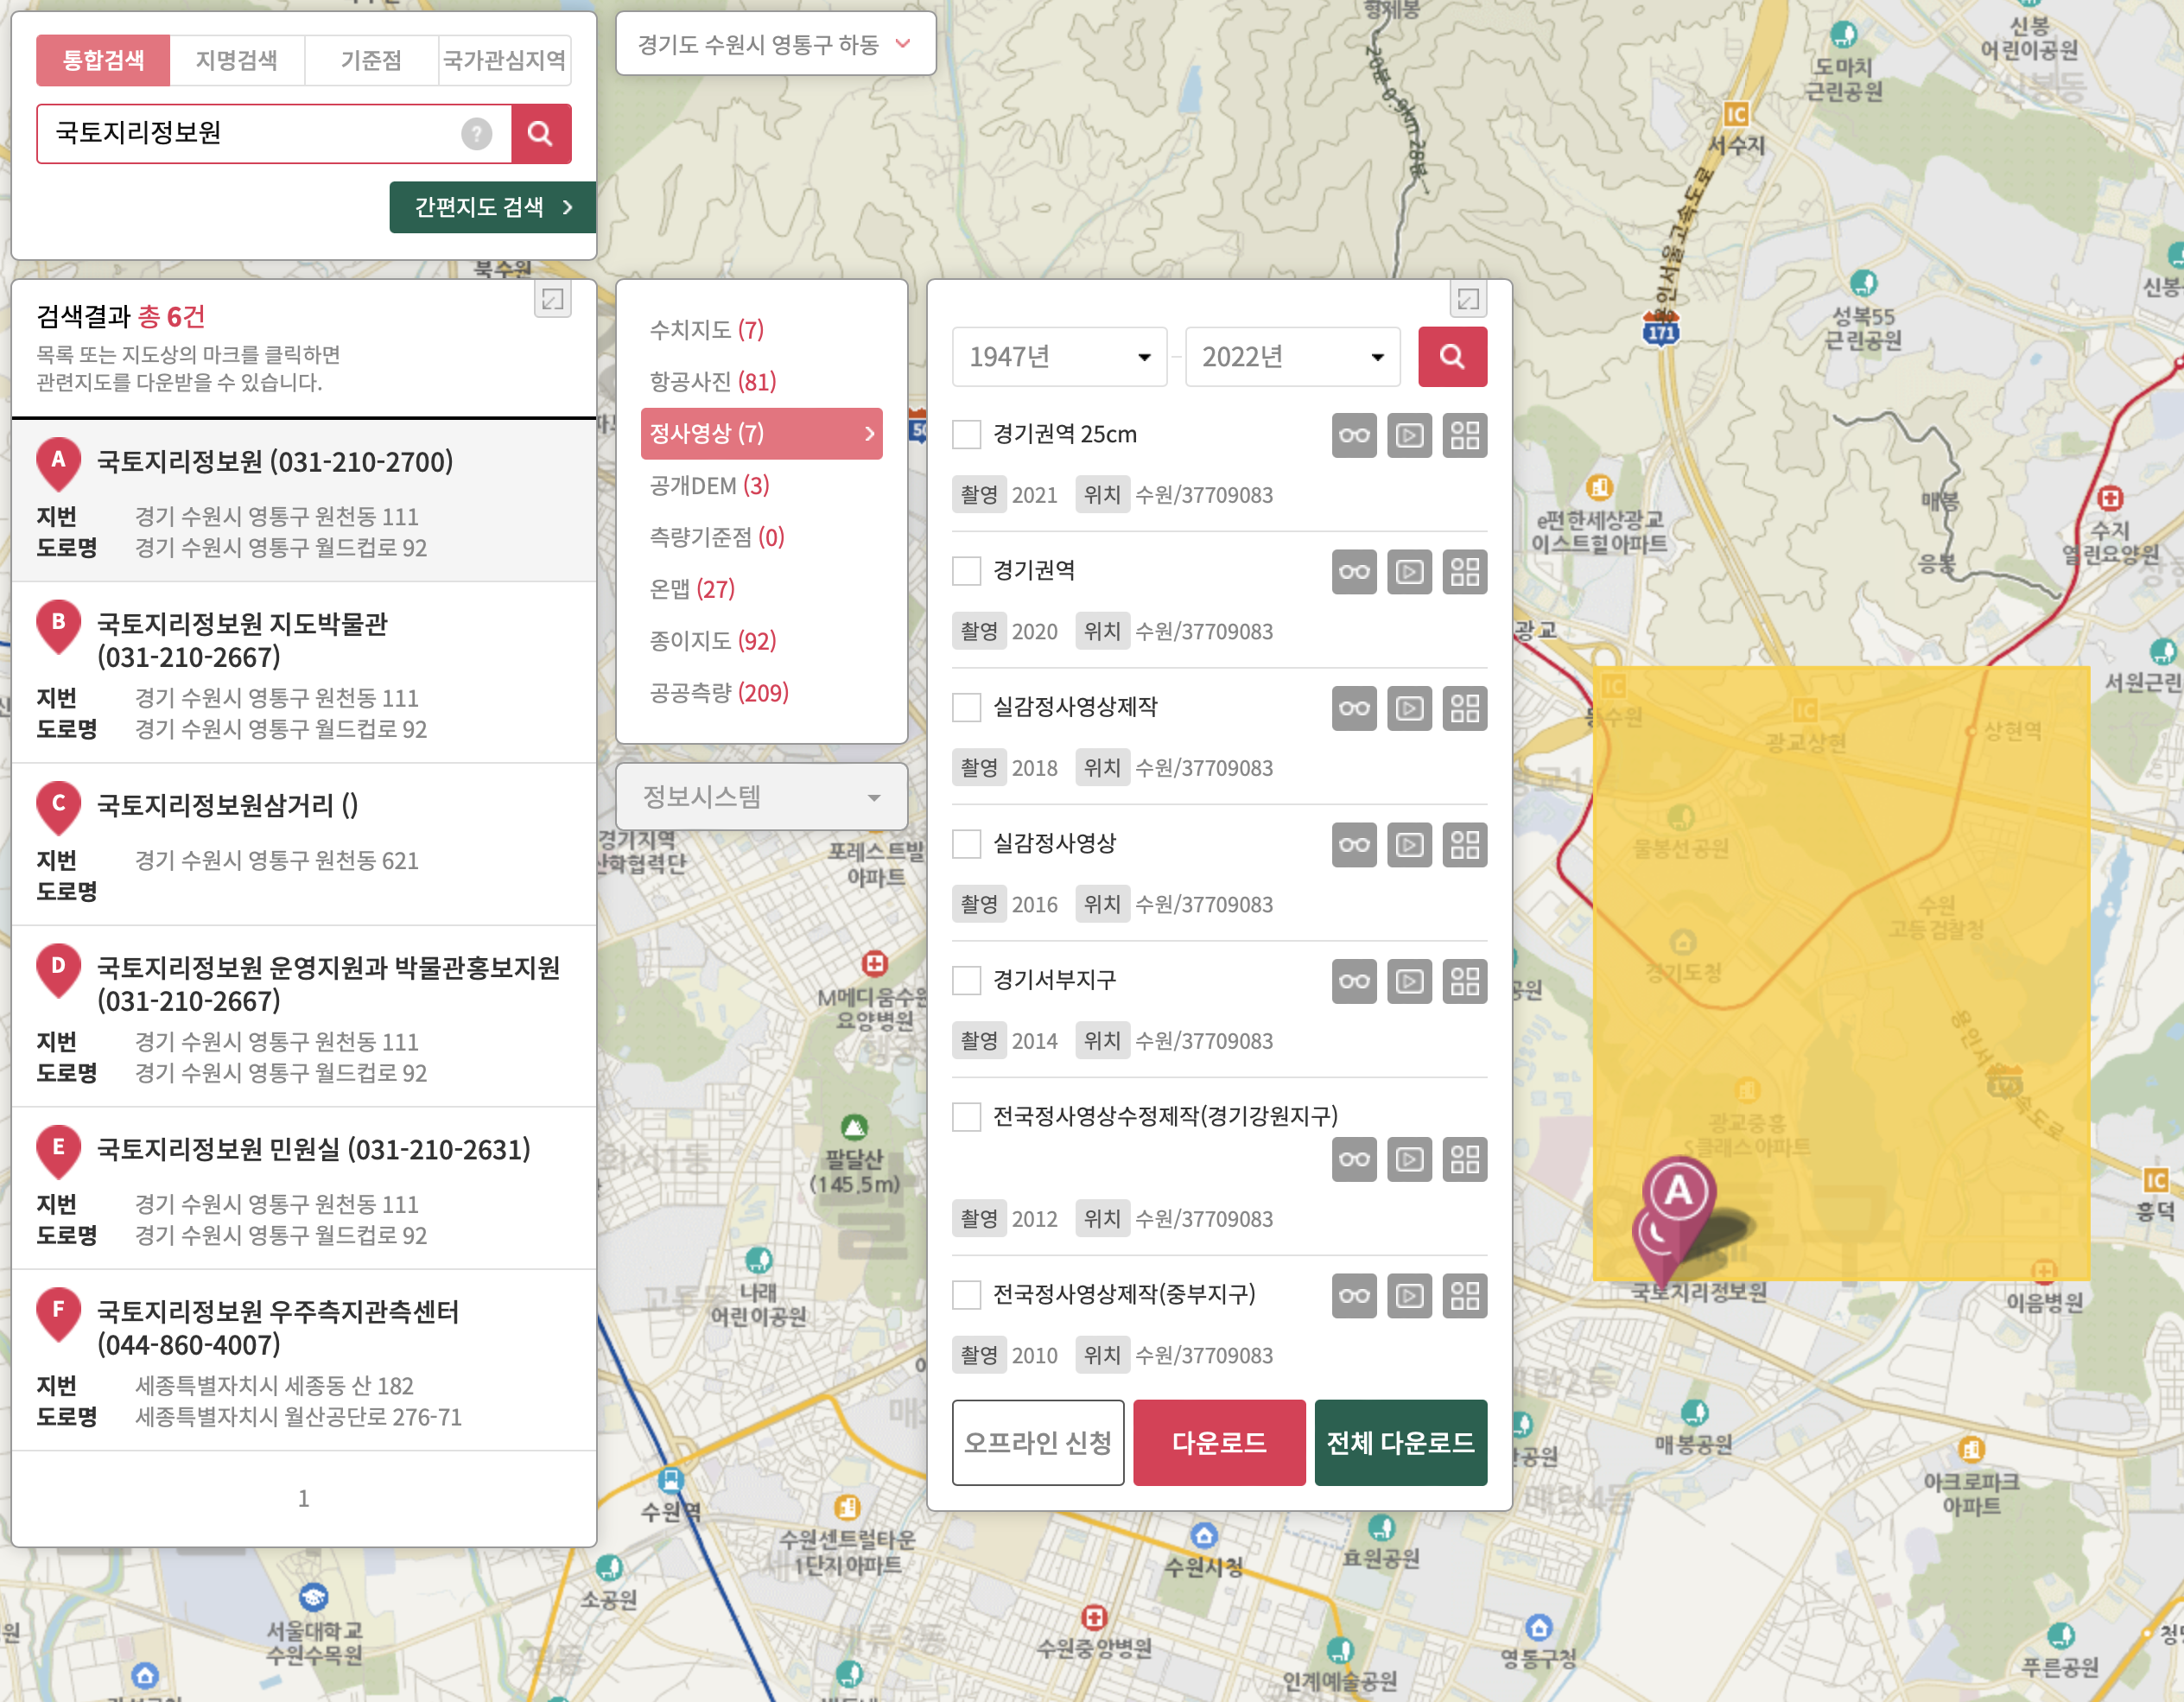2184x1702 pixels.
Task: Preview 실감정사영상제작 with glasses icon
Action: point(1354,708)
